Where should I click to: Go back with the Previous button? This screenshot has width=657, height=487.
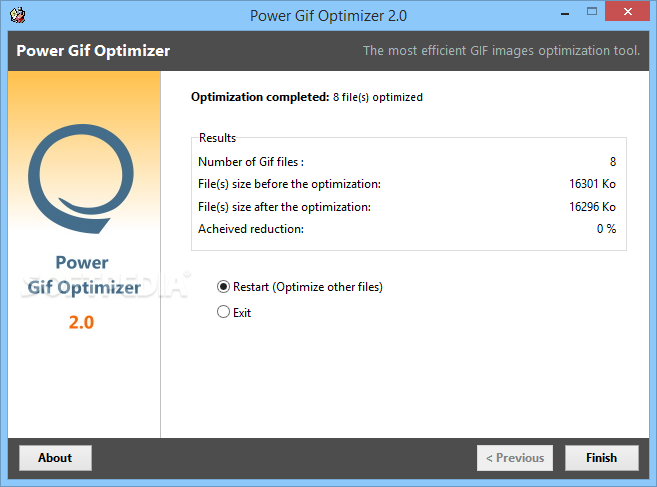515,458
